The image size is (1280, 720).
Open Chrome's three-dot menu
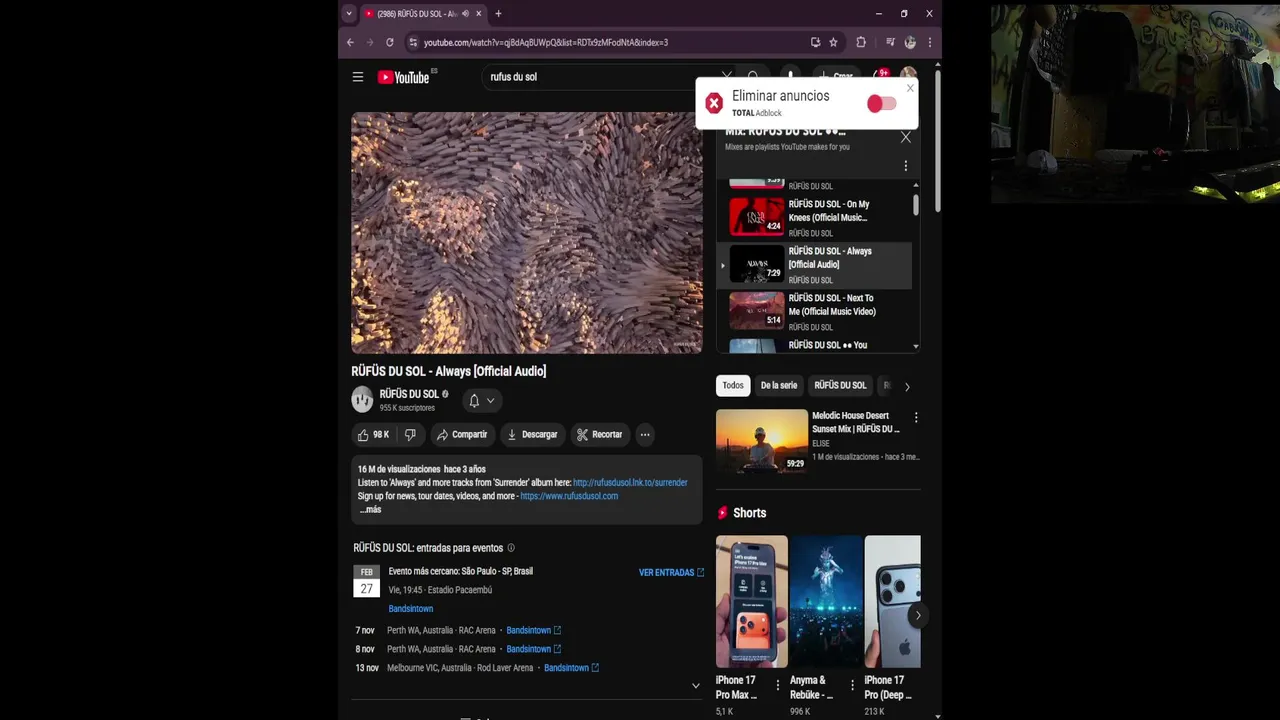click(x=930, y=42)
